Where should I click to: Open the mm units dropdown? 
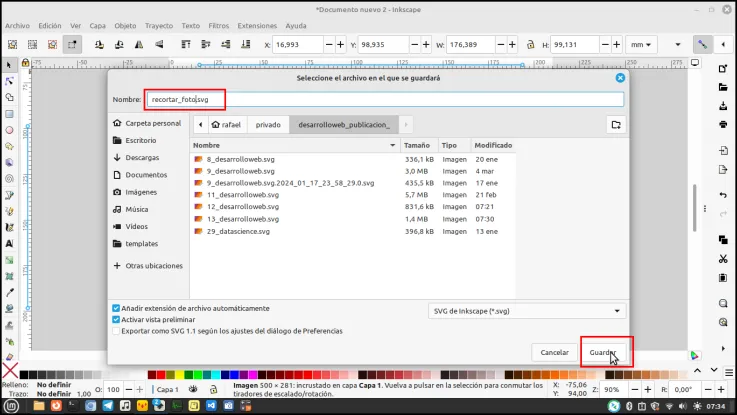click(x=641, y=45)
